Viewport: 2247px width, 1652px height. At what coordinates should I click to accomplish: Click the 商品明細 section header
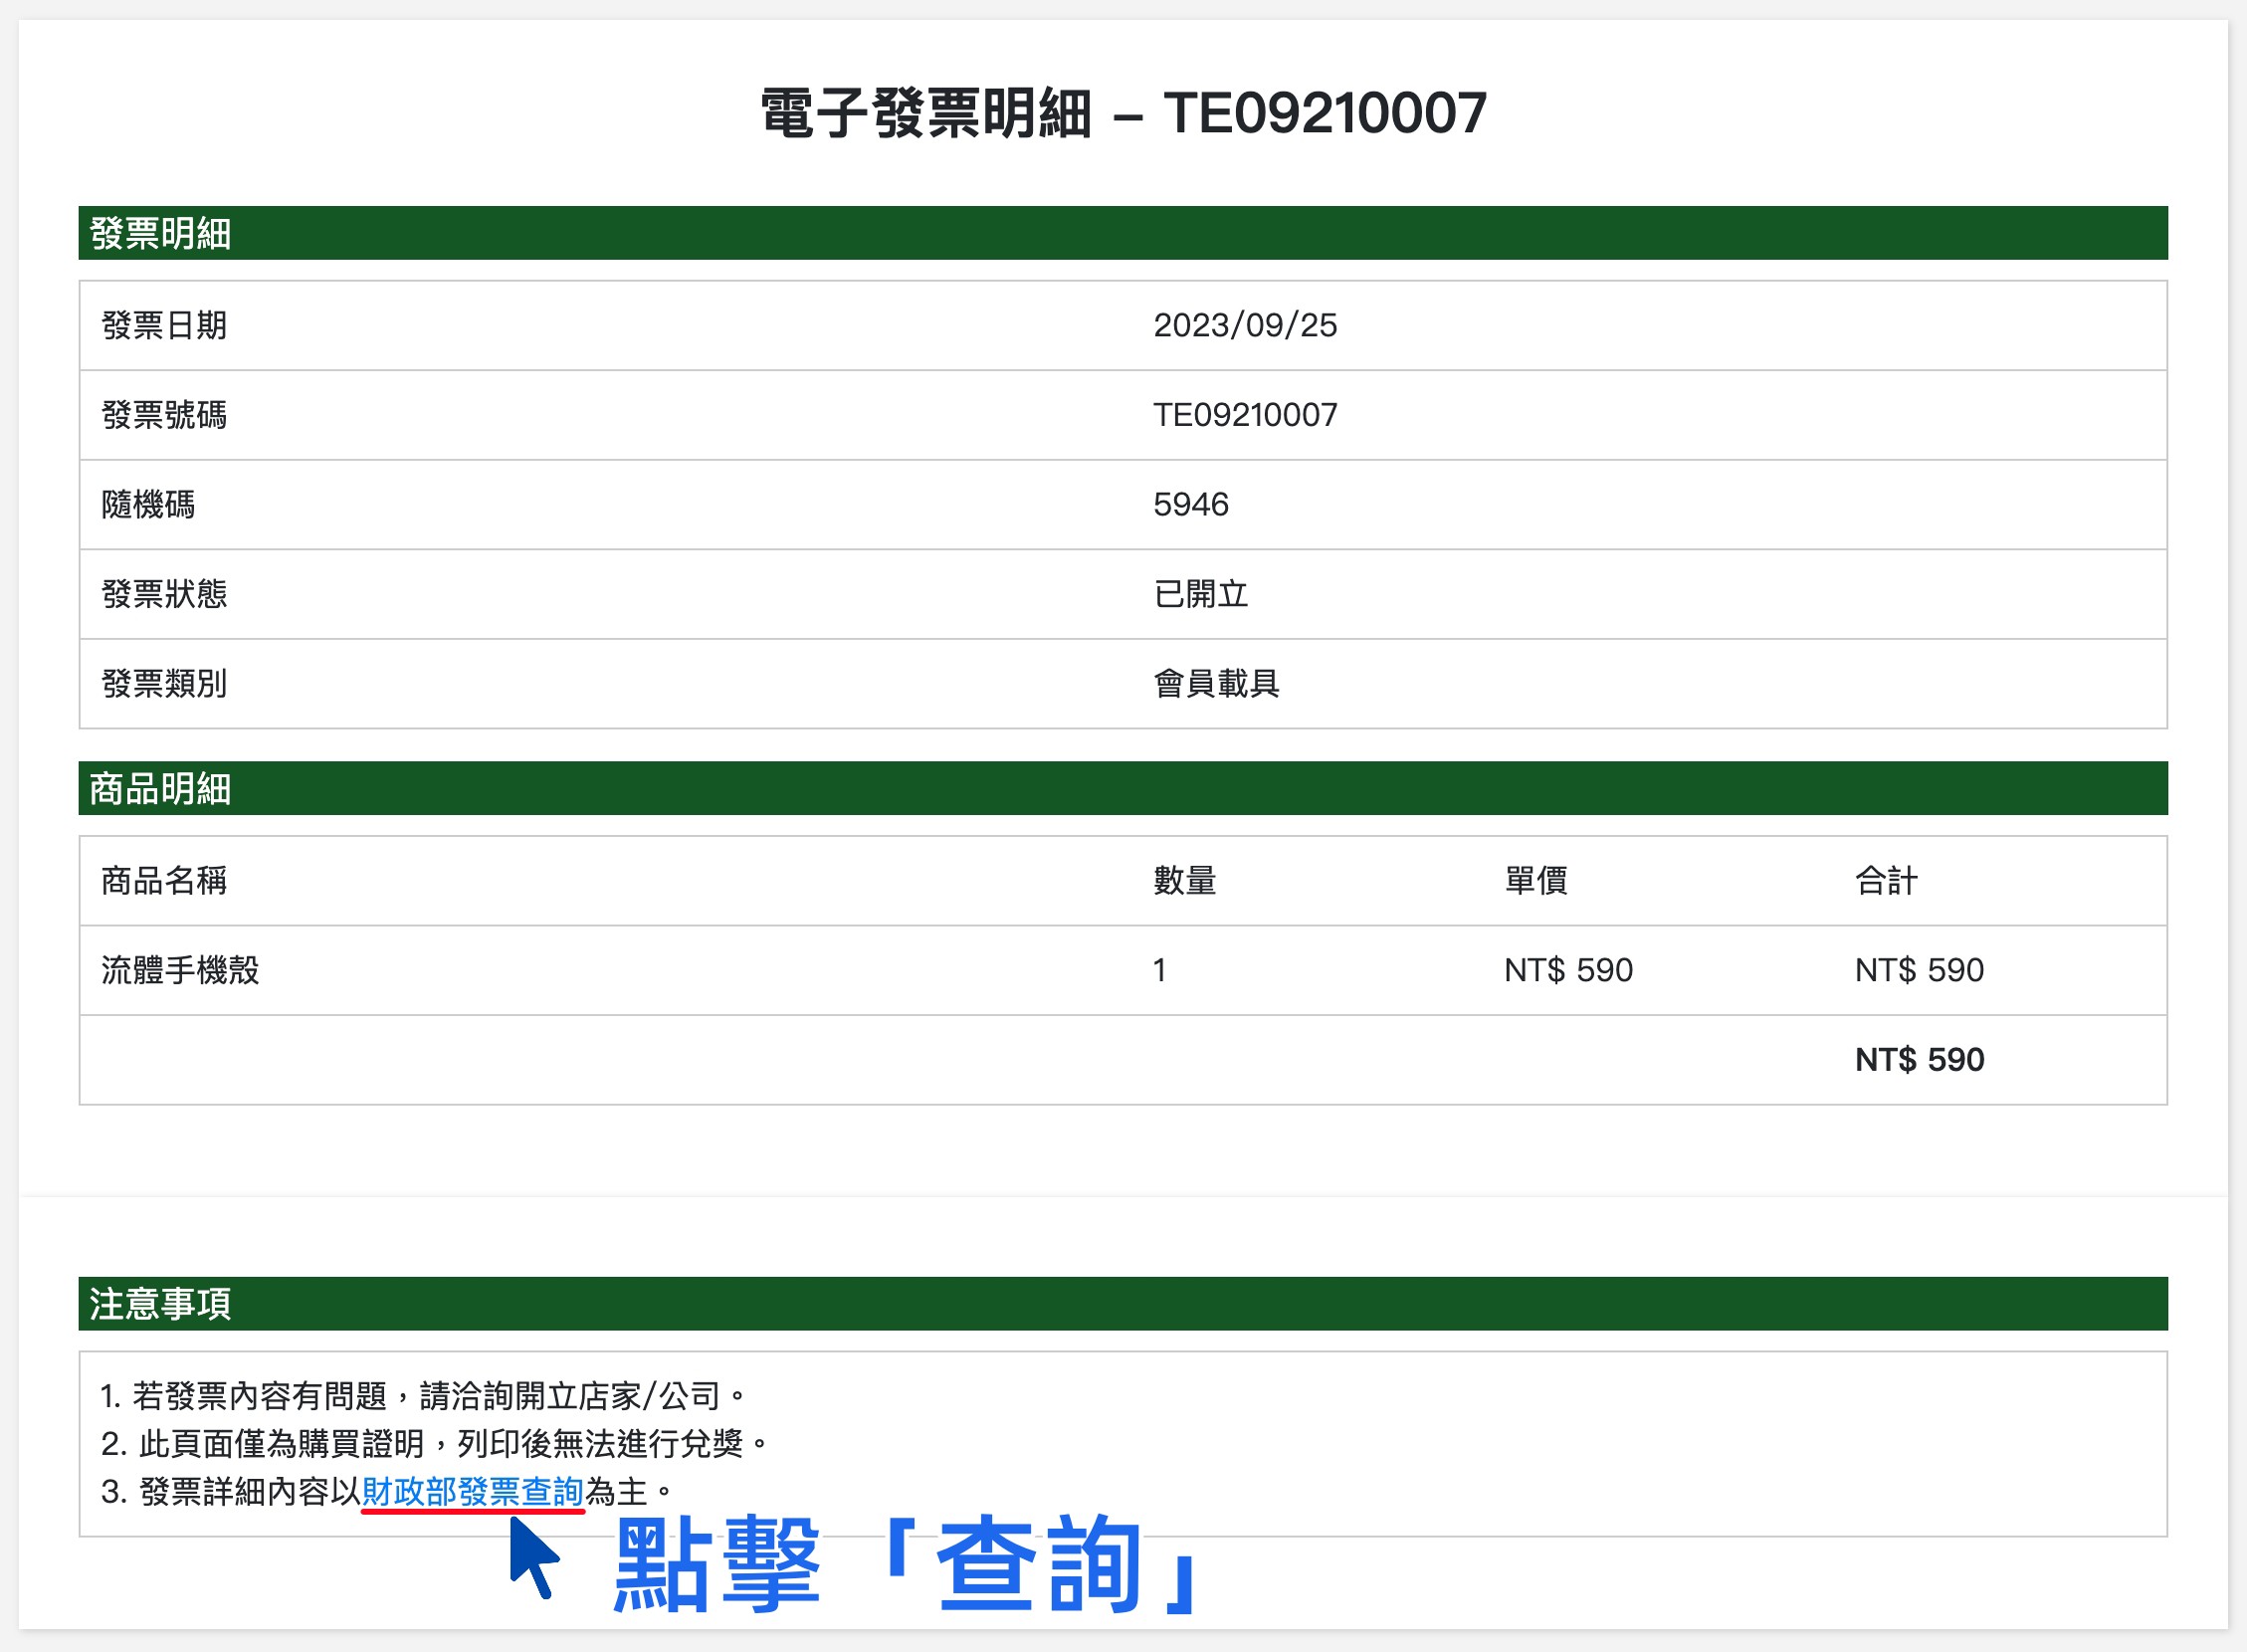(1123, 788)
